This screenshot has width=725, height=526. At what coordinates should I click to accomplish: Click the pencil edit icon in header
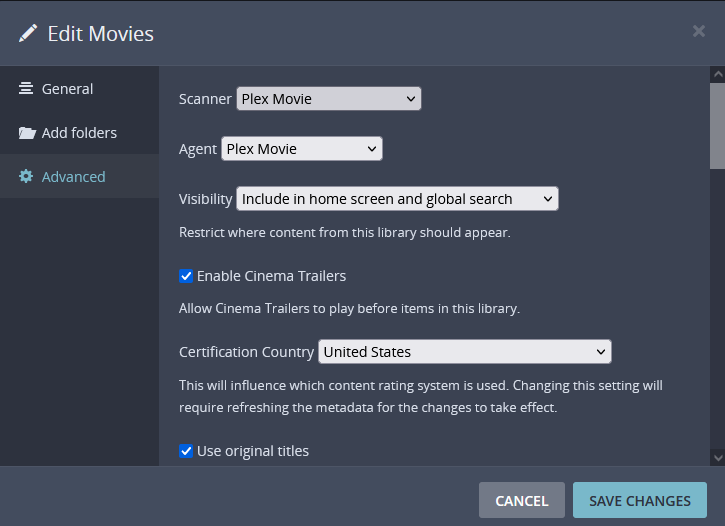[27, 33]
